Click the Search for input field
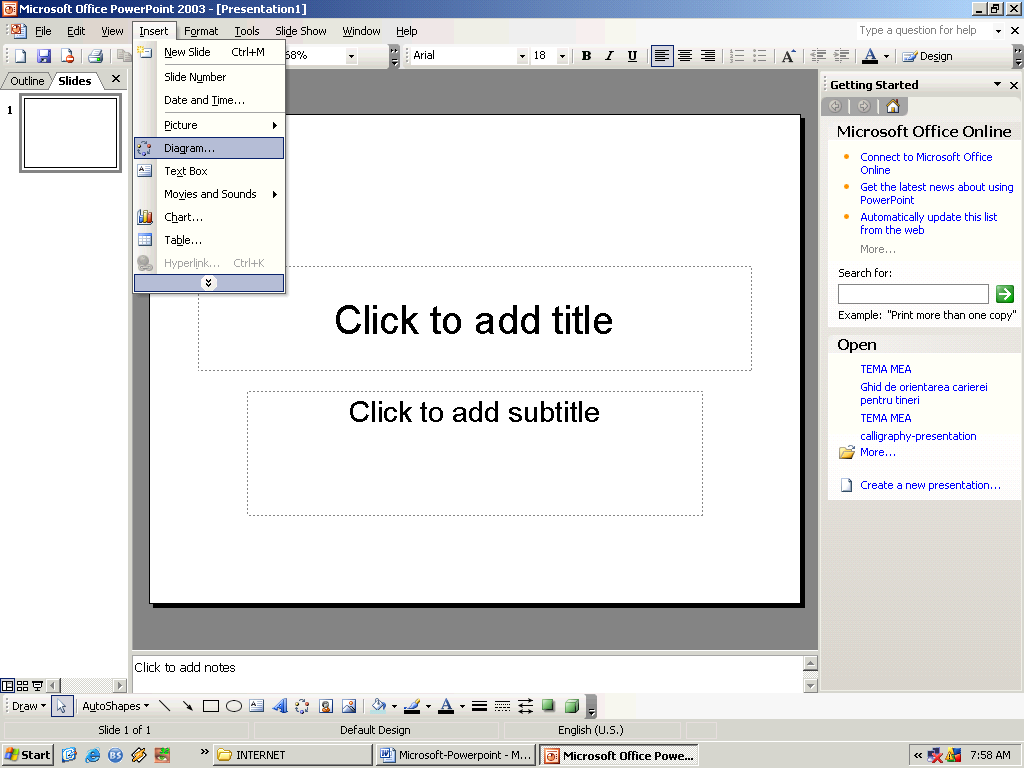The height and width of the screenshot is (768, 1024). point(913,294)
